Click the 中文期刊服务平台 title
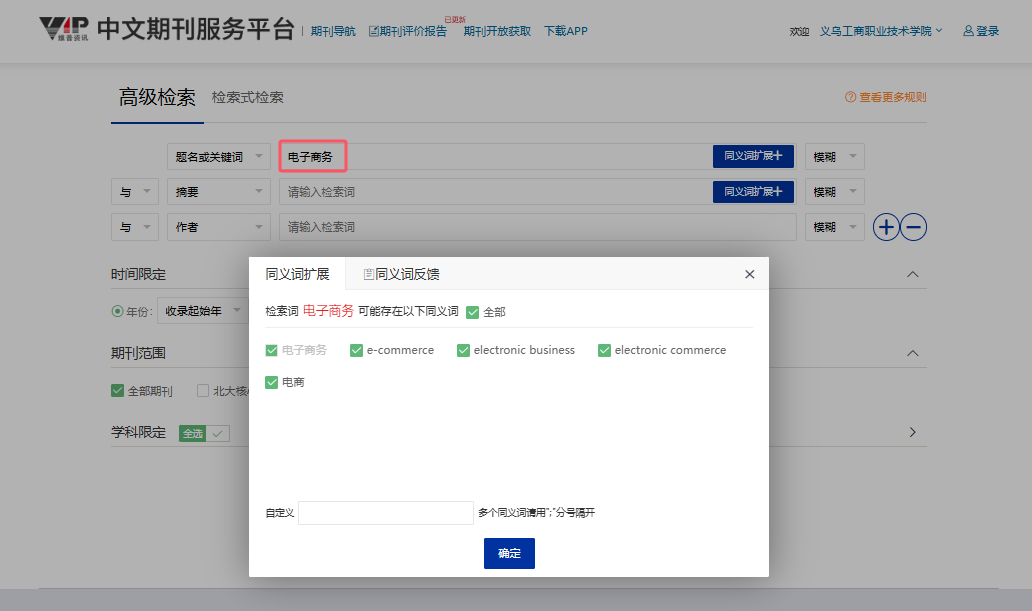Image resolution: width=1032 pixels, height=611 pixels. (x=195, y=30)
